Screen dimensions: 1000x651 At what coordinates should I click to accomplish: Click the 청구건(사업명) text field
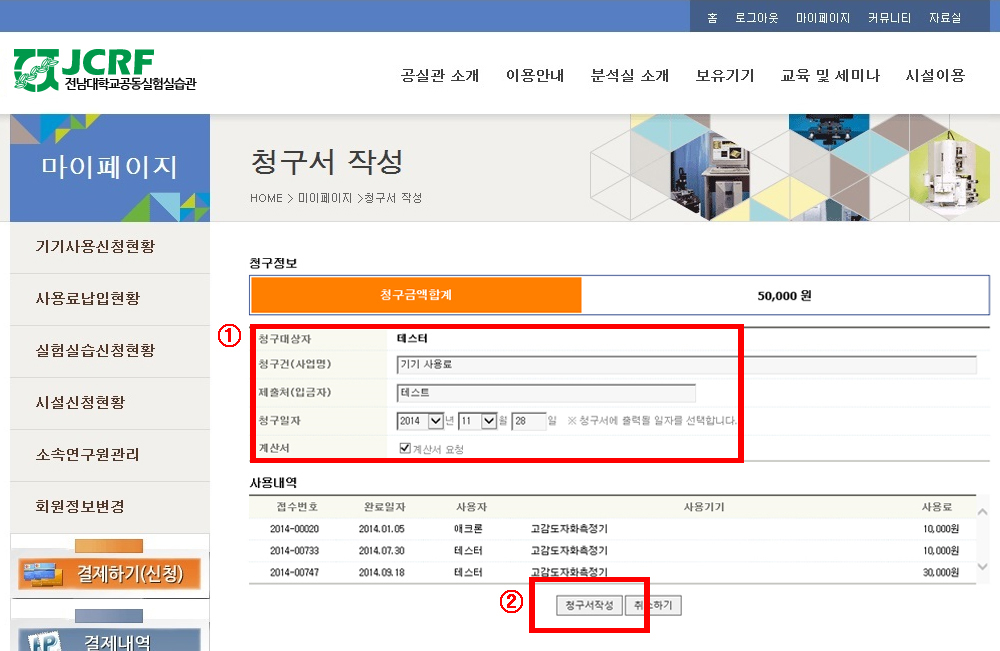pyautogui.click(x=685, y=365)
